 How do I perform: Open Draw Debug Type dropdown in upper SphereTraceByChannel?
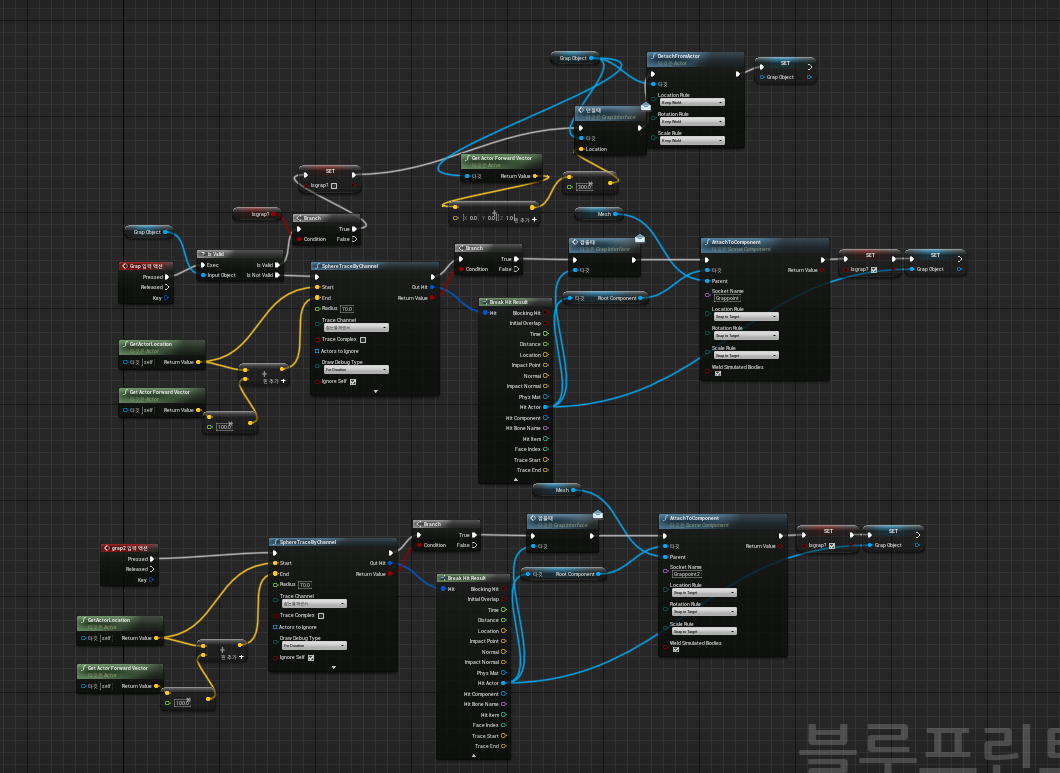[x=356, y=370]
